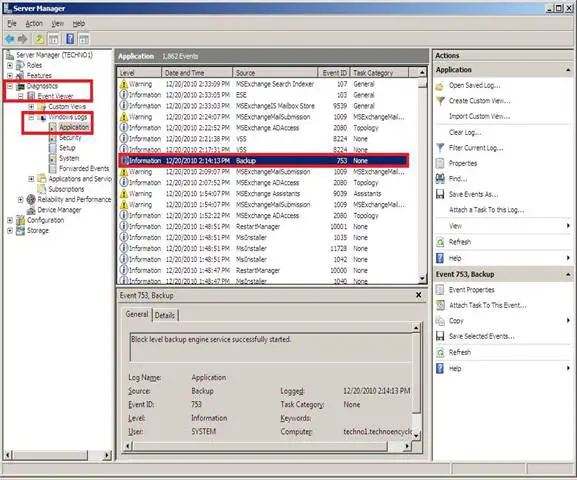Select the System log in tree
The image size is (577, 480).
(69, 159)
